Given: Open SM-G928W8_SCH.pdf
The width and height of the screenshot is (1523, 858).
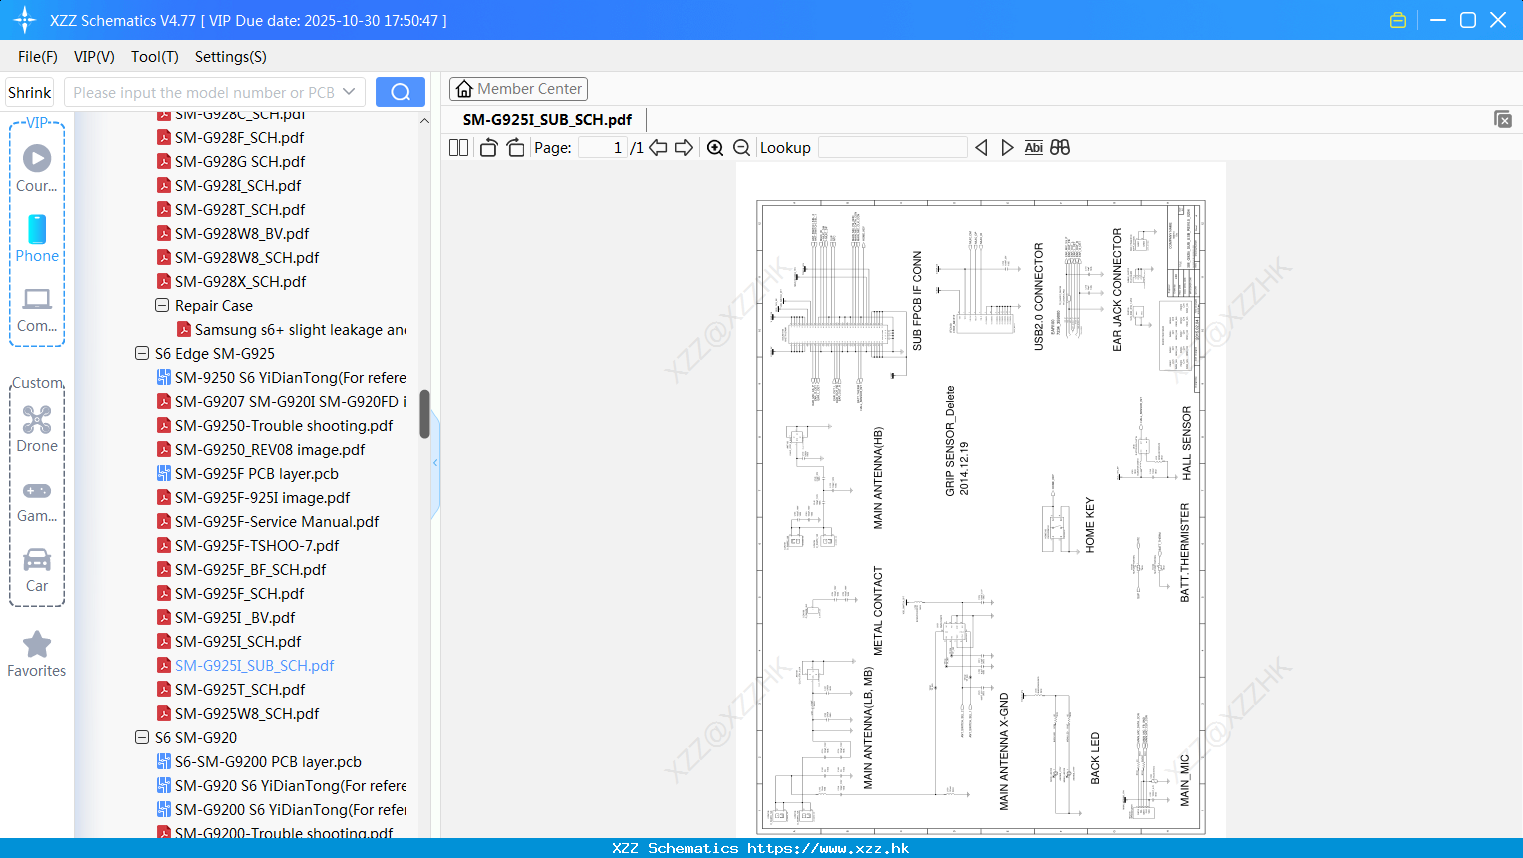Looking at the screenshot, I should [x=247, y=257].
